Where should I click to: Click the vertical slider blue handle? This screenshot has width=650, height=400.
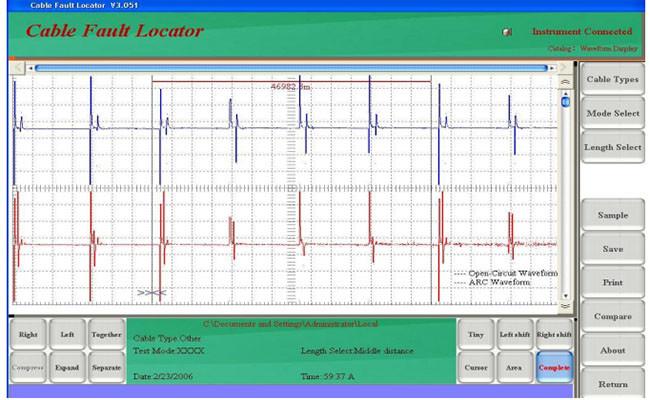565,102
